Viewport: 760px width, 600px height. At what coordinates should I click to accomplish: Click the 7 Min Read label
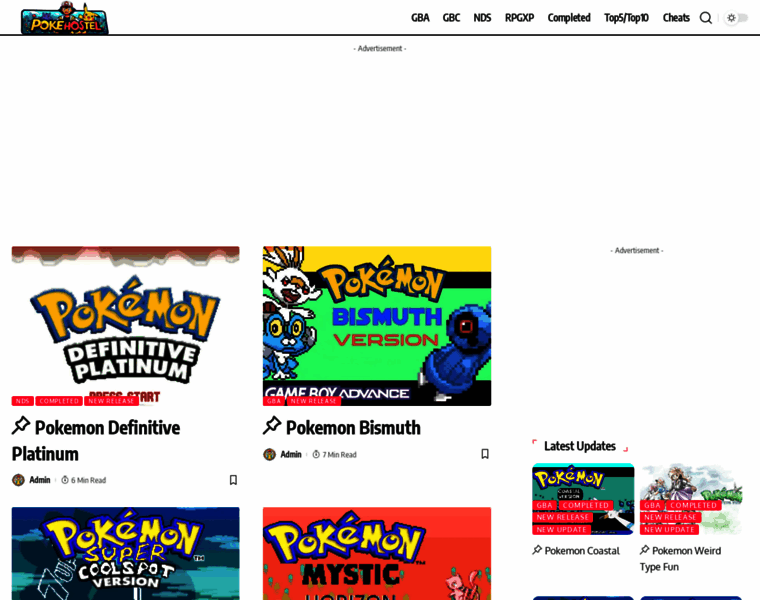coord(334,455)
